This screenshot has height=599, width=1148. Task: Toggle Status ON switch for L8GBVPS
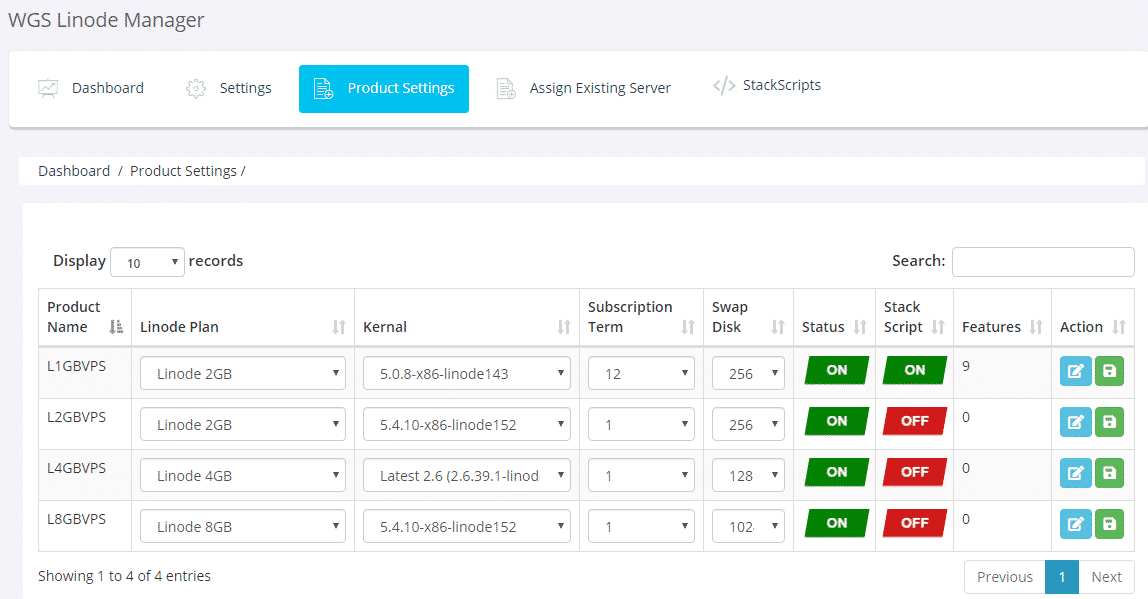click(836, 523)
